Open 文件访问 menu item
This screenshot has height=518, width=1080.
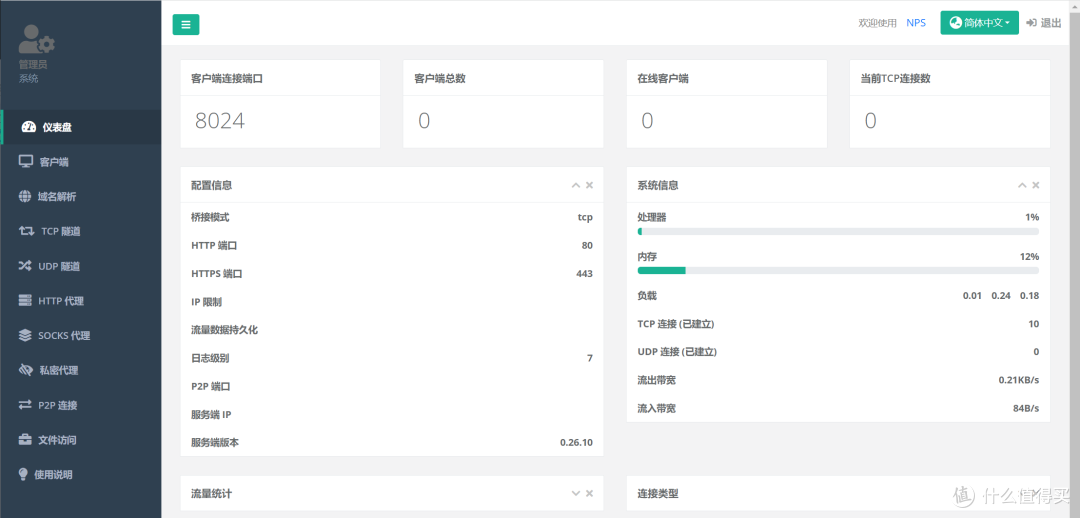[81, 439]
